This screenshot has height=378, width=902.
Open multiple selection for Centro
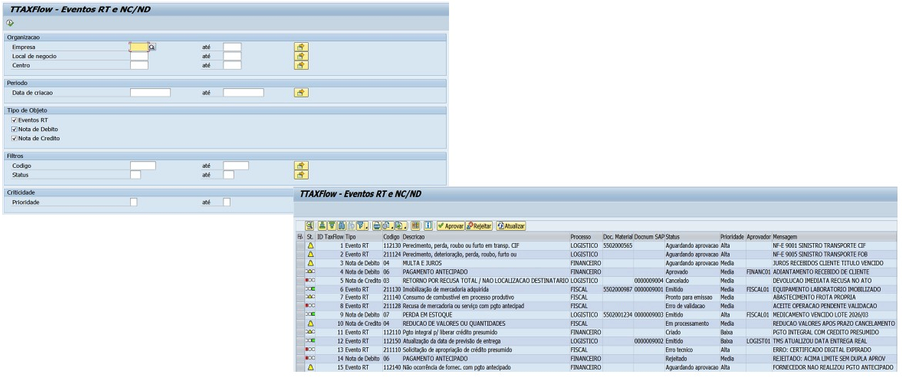click(301, 66)
